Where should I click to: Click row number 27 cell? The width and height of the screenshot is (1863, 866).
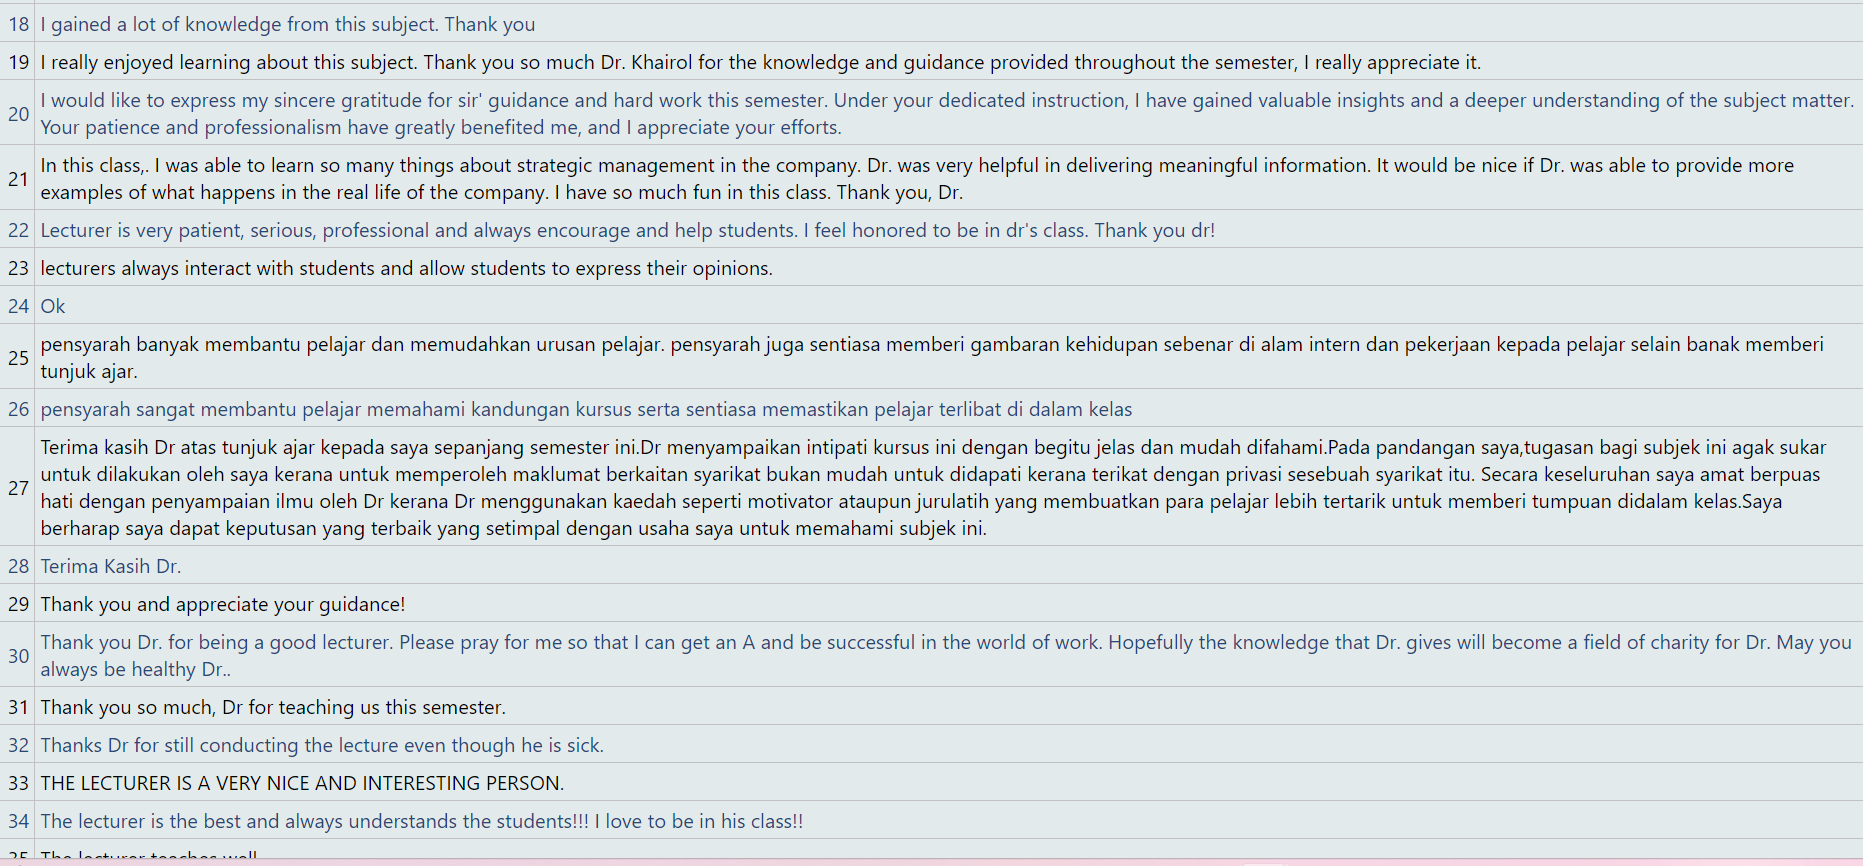18,487
